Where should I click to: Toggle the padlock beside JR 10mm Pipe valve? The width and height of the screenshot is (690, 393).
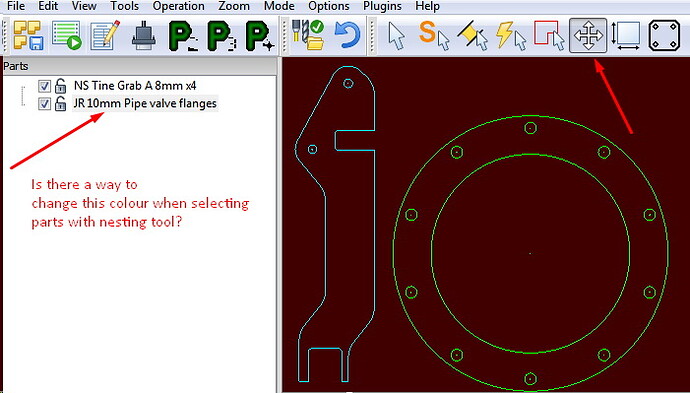coord(60,103)
